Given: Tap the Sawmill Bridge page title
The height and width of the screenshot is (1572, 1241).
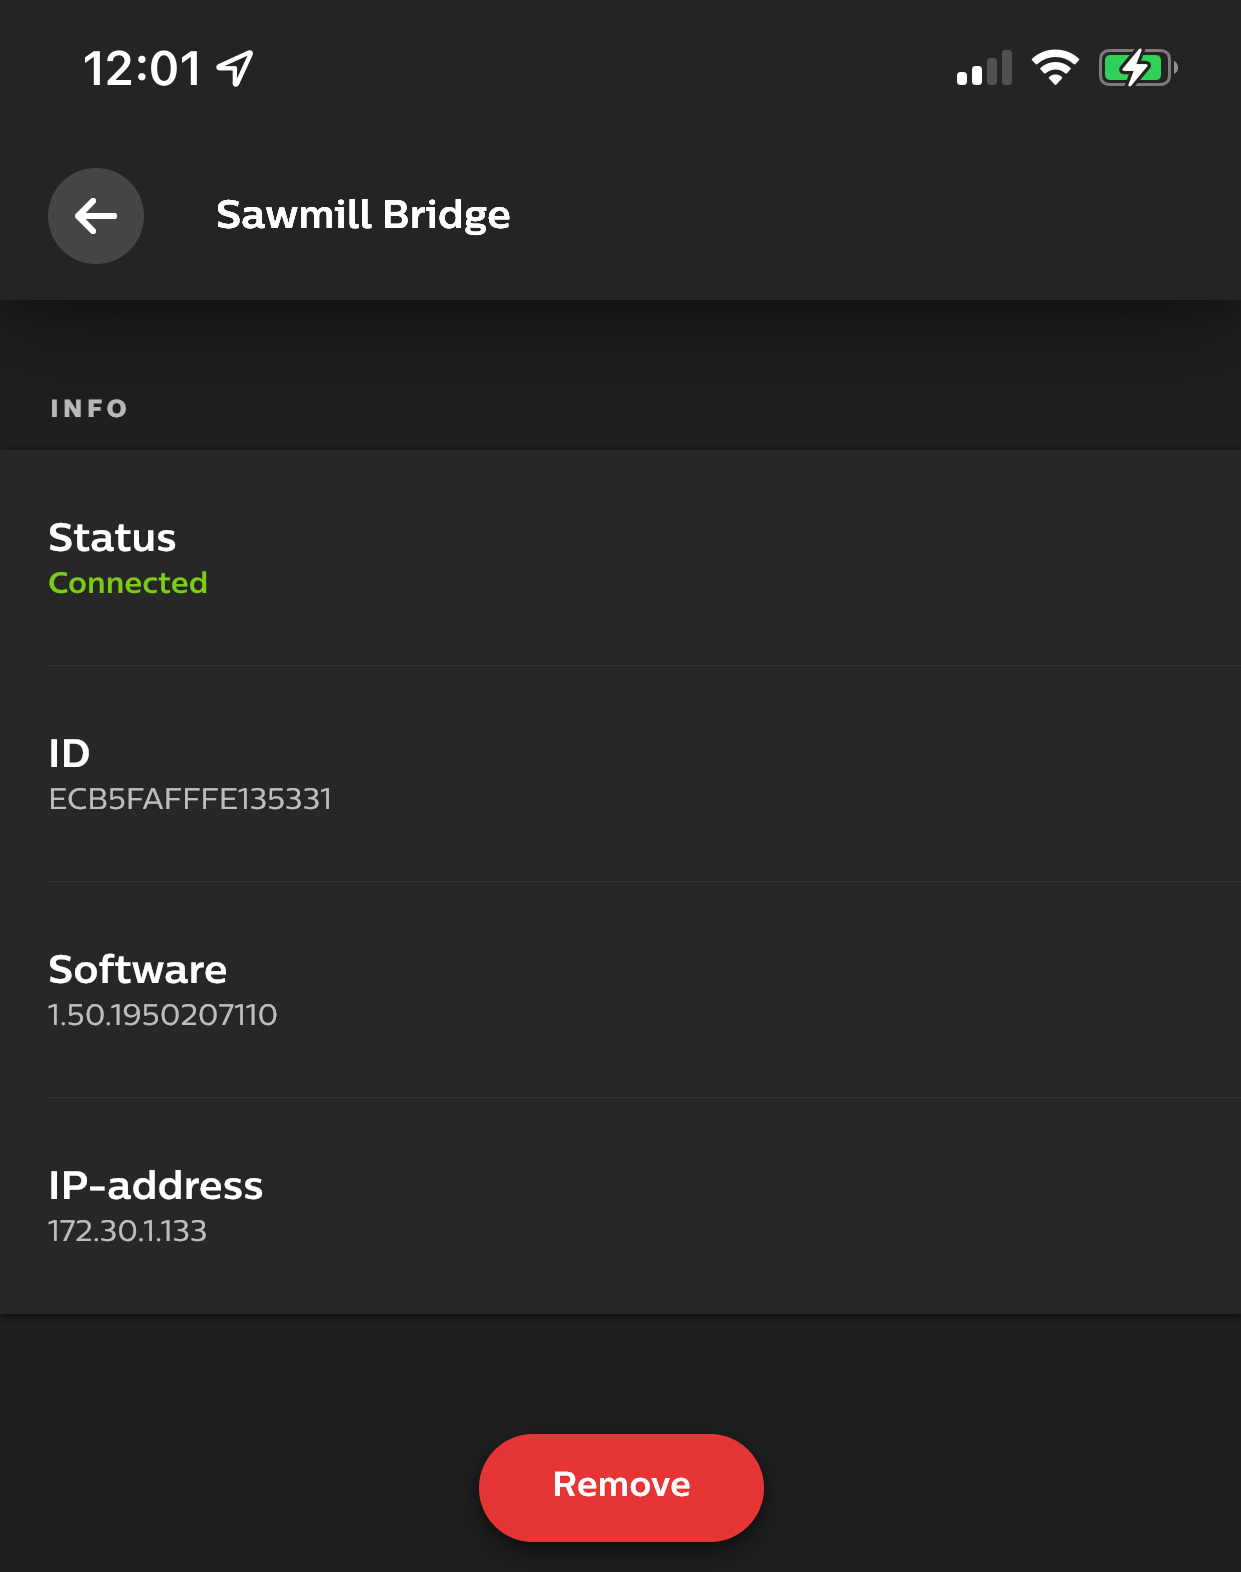Looking at the screenshot, I should [363, 215].
